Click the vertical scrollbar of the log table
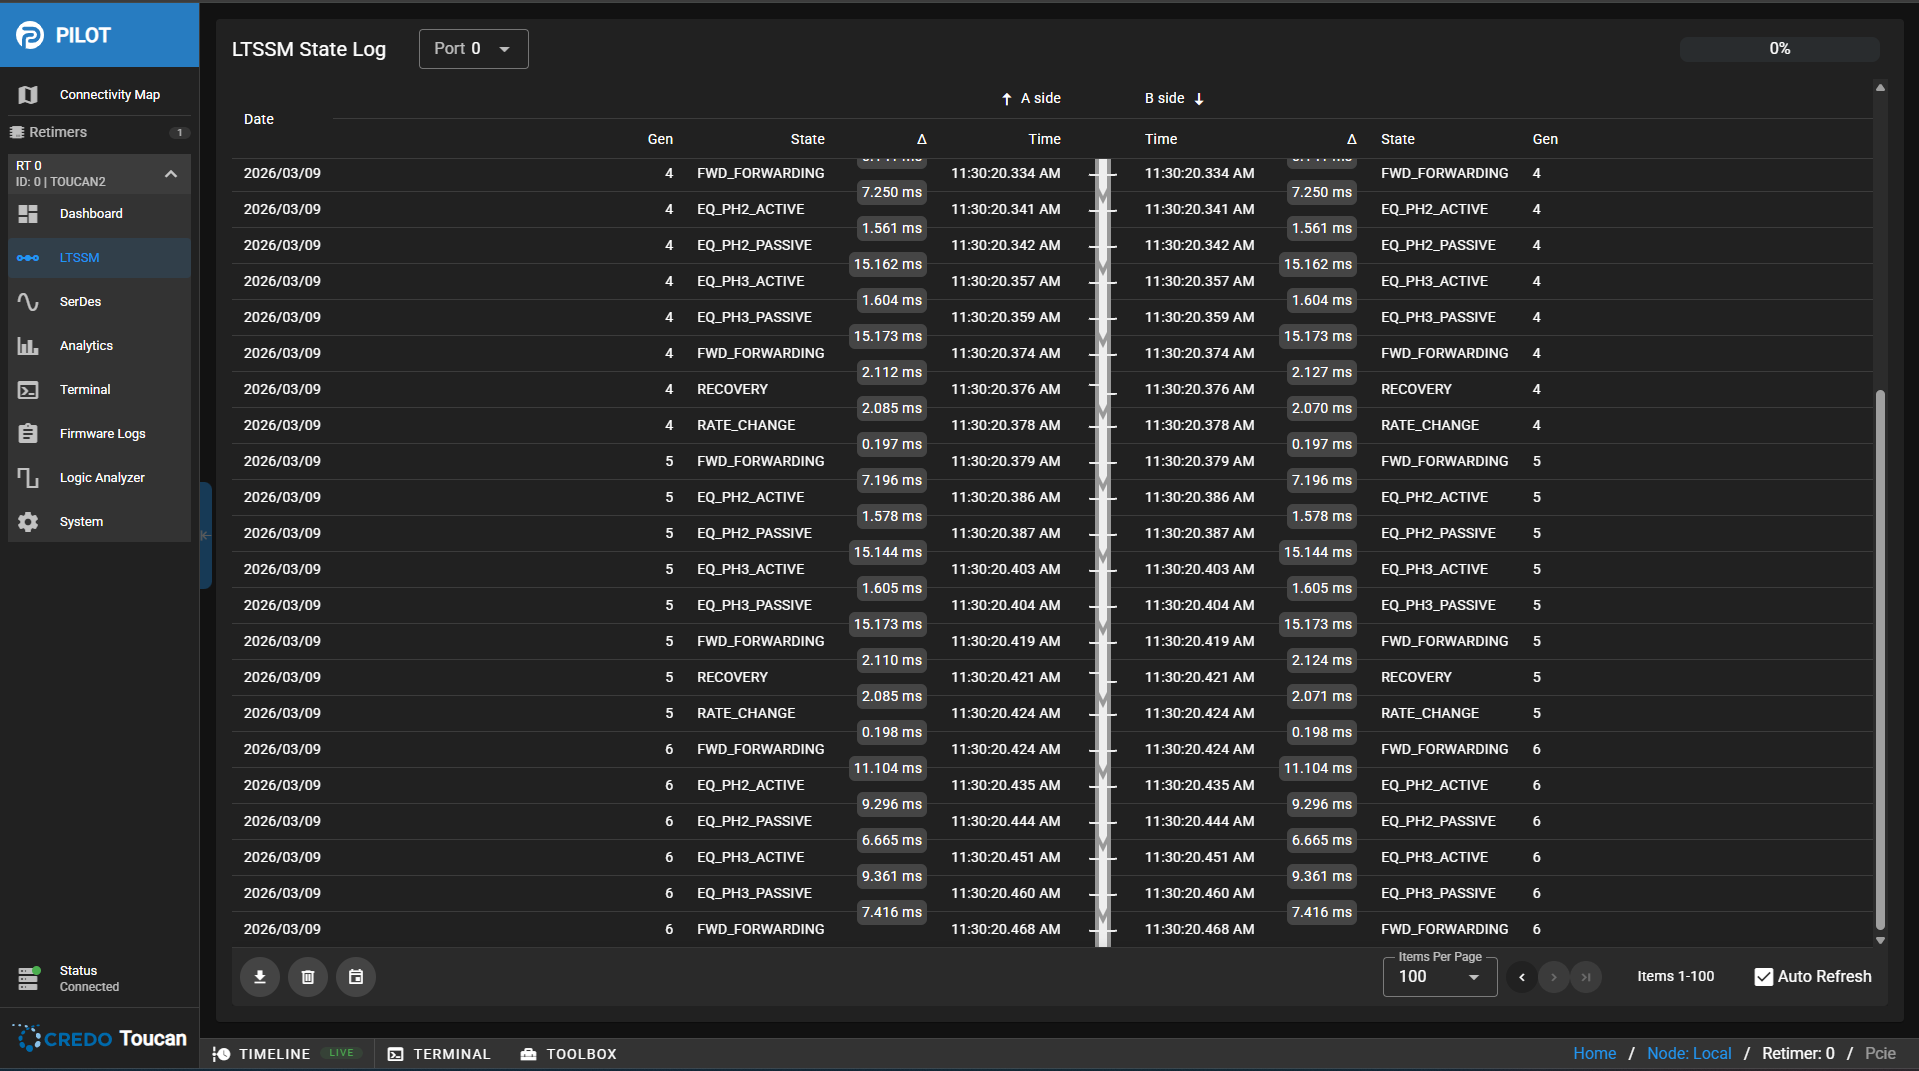 (x=1880, y=660)
